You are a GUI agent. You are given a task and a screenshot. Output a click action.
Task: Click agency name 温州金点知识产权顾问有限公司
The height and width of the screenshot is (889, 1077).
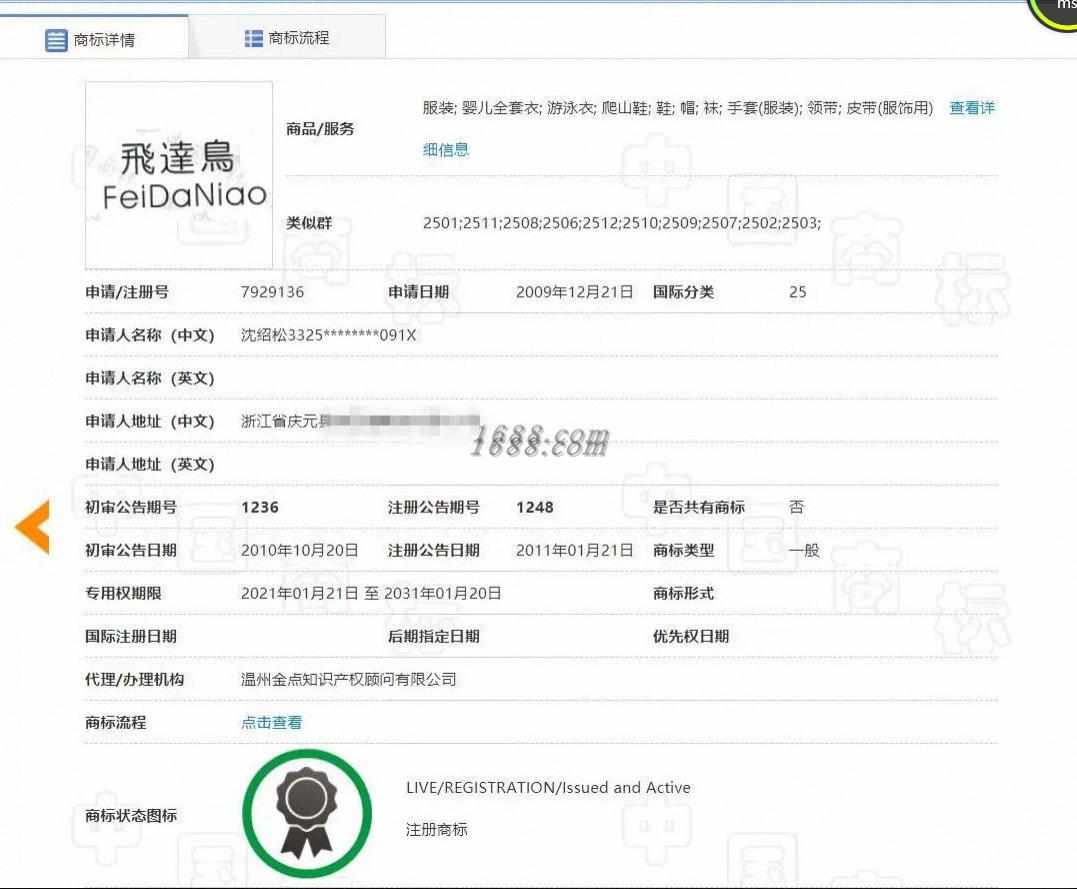(x=348, y=679)
